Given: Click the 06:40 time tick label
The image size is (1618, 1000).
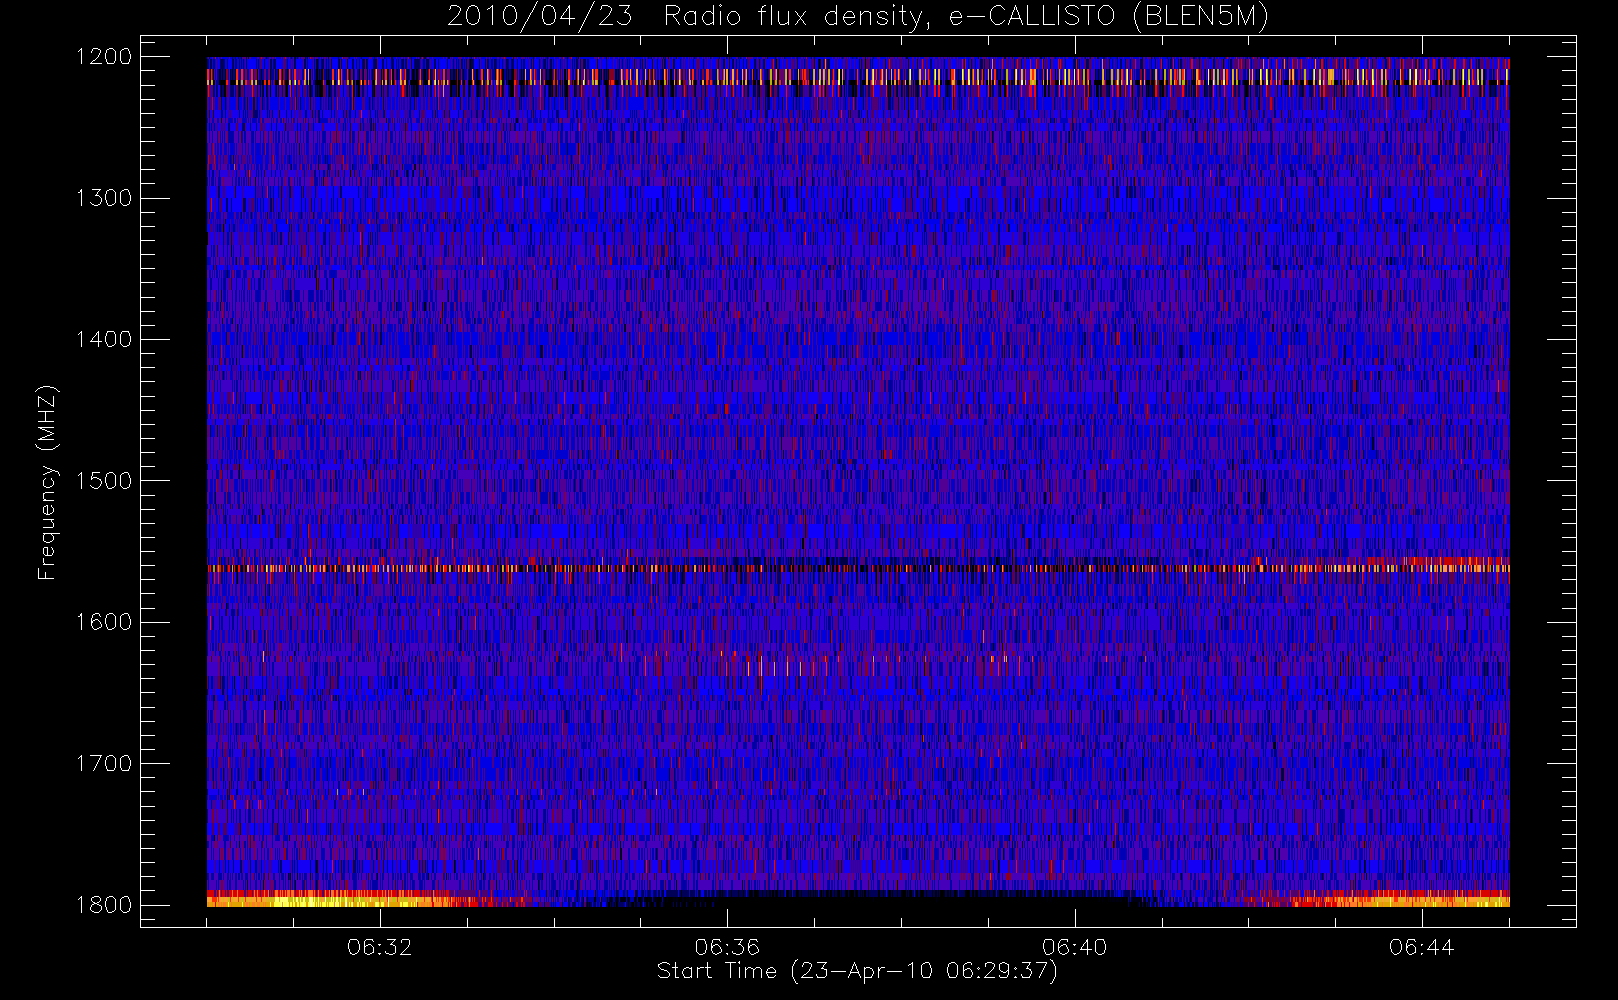Looking at the screenshot, I should 1074,947.
